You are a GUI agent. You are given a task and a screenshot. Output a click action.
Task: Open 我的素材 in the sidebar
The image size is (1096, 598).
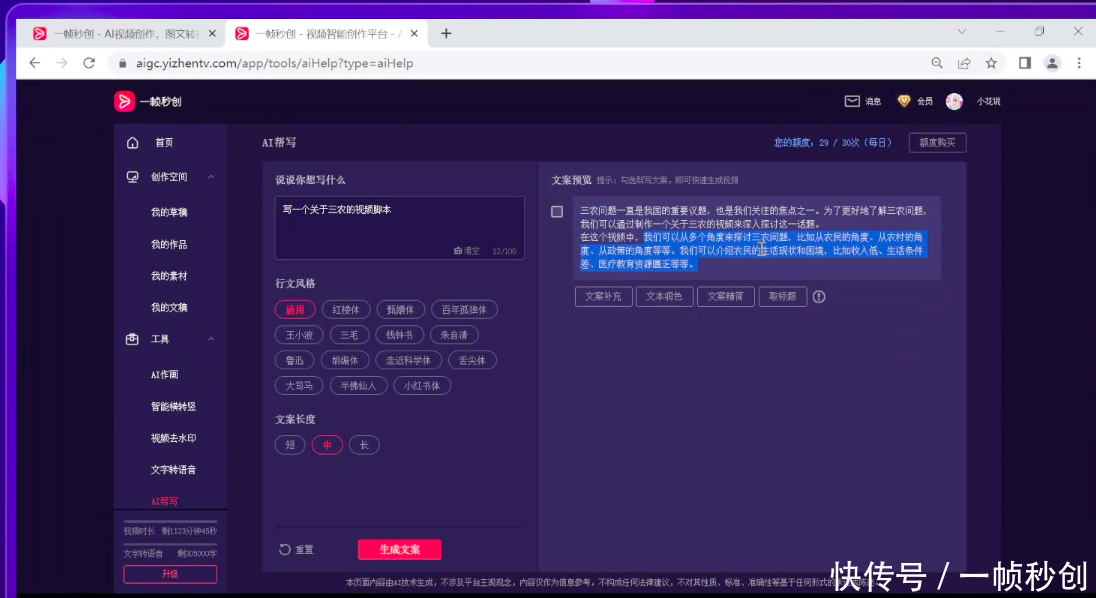pyautogui.click(x=169, y=276)
